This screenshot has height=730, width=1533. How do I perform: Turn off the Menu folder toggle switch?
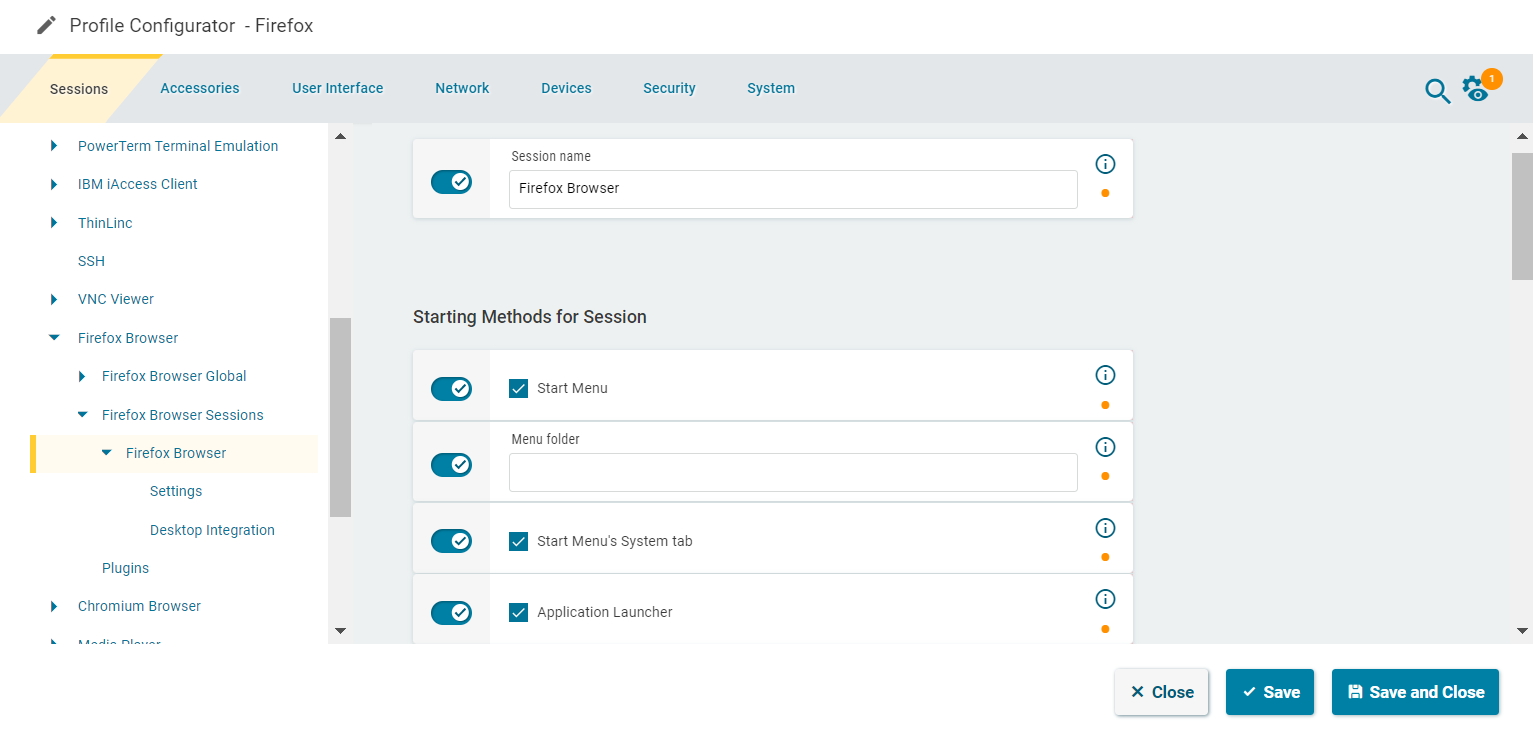tap(451, 465)
